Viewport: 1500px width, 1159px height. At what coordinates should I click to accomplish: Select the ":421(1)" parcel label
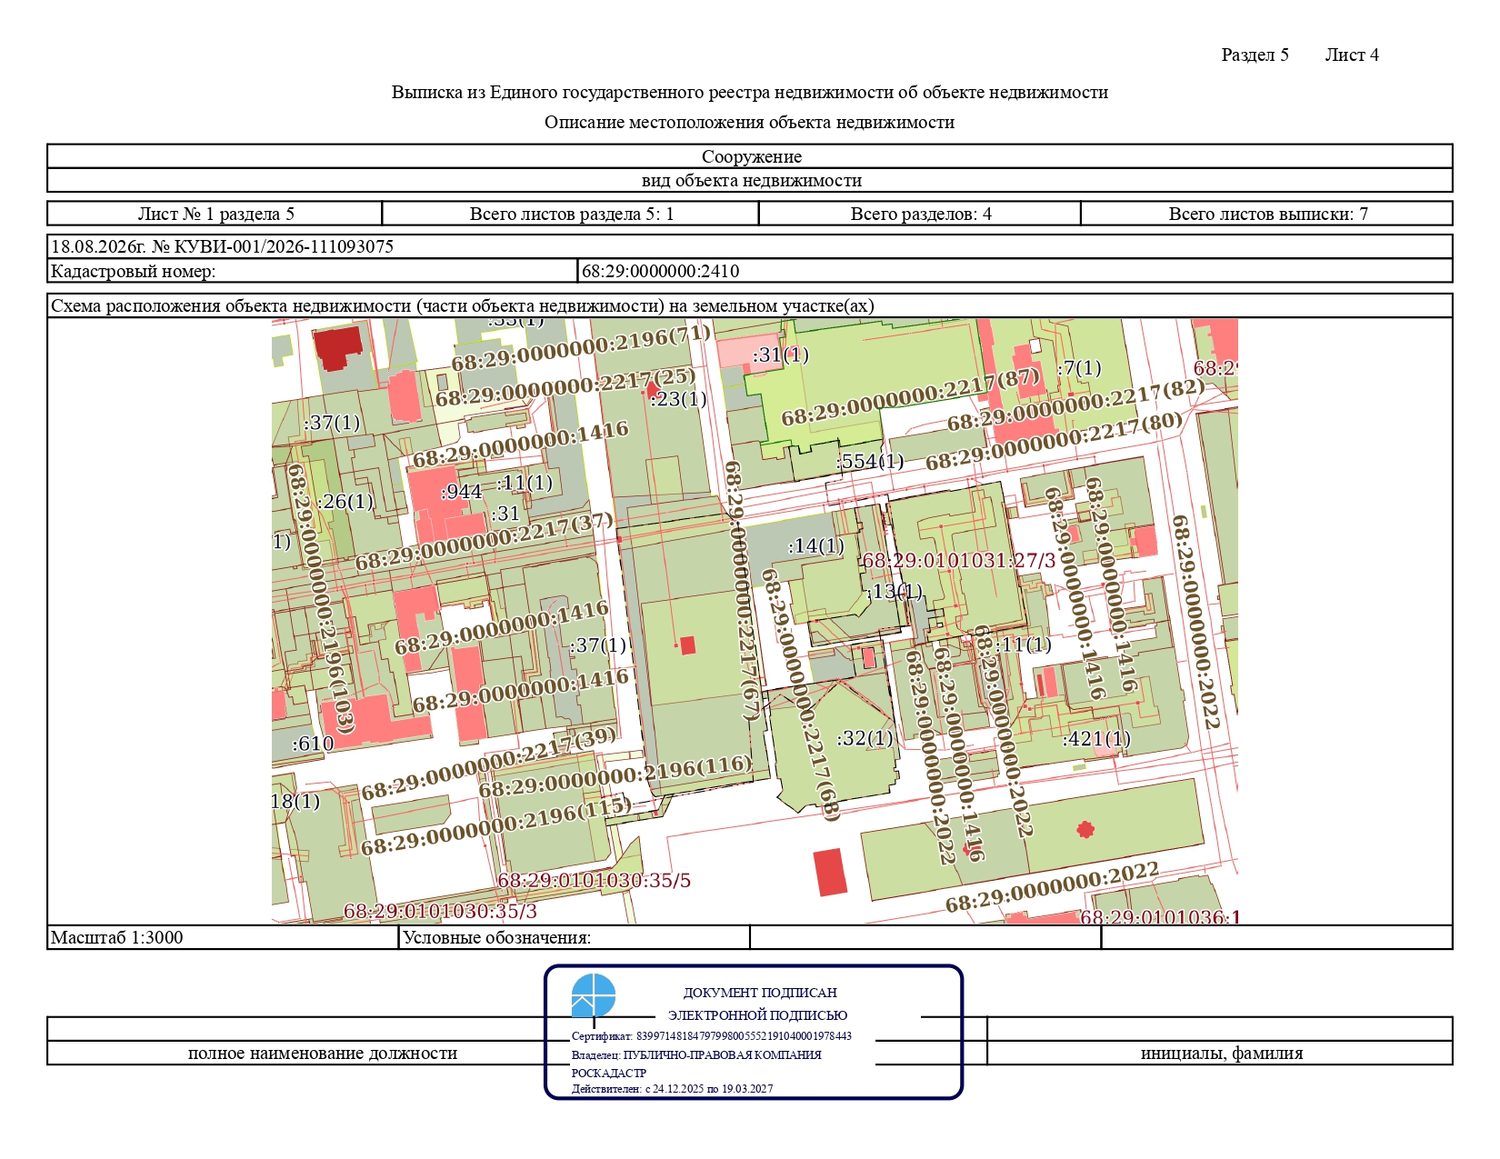pos(1097,739)
